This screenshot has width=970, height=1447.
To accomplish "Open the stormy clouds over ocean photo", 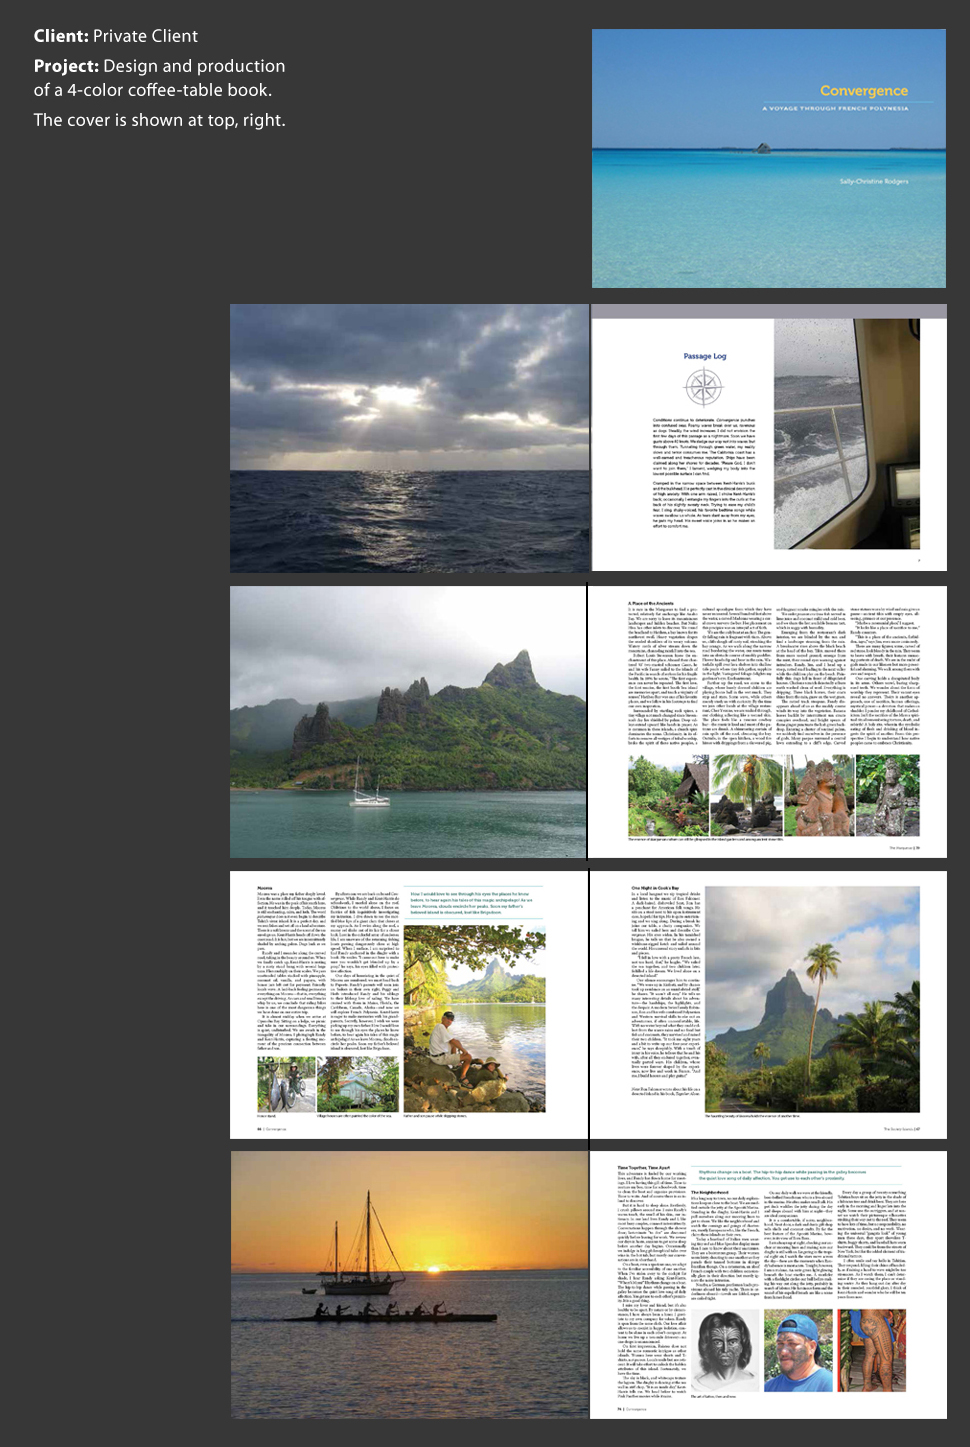I will (x=409, y=438).
